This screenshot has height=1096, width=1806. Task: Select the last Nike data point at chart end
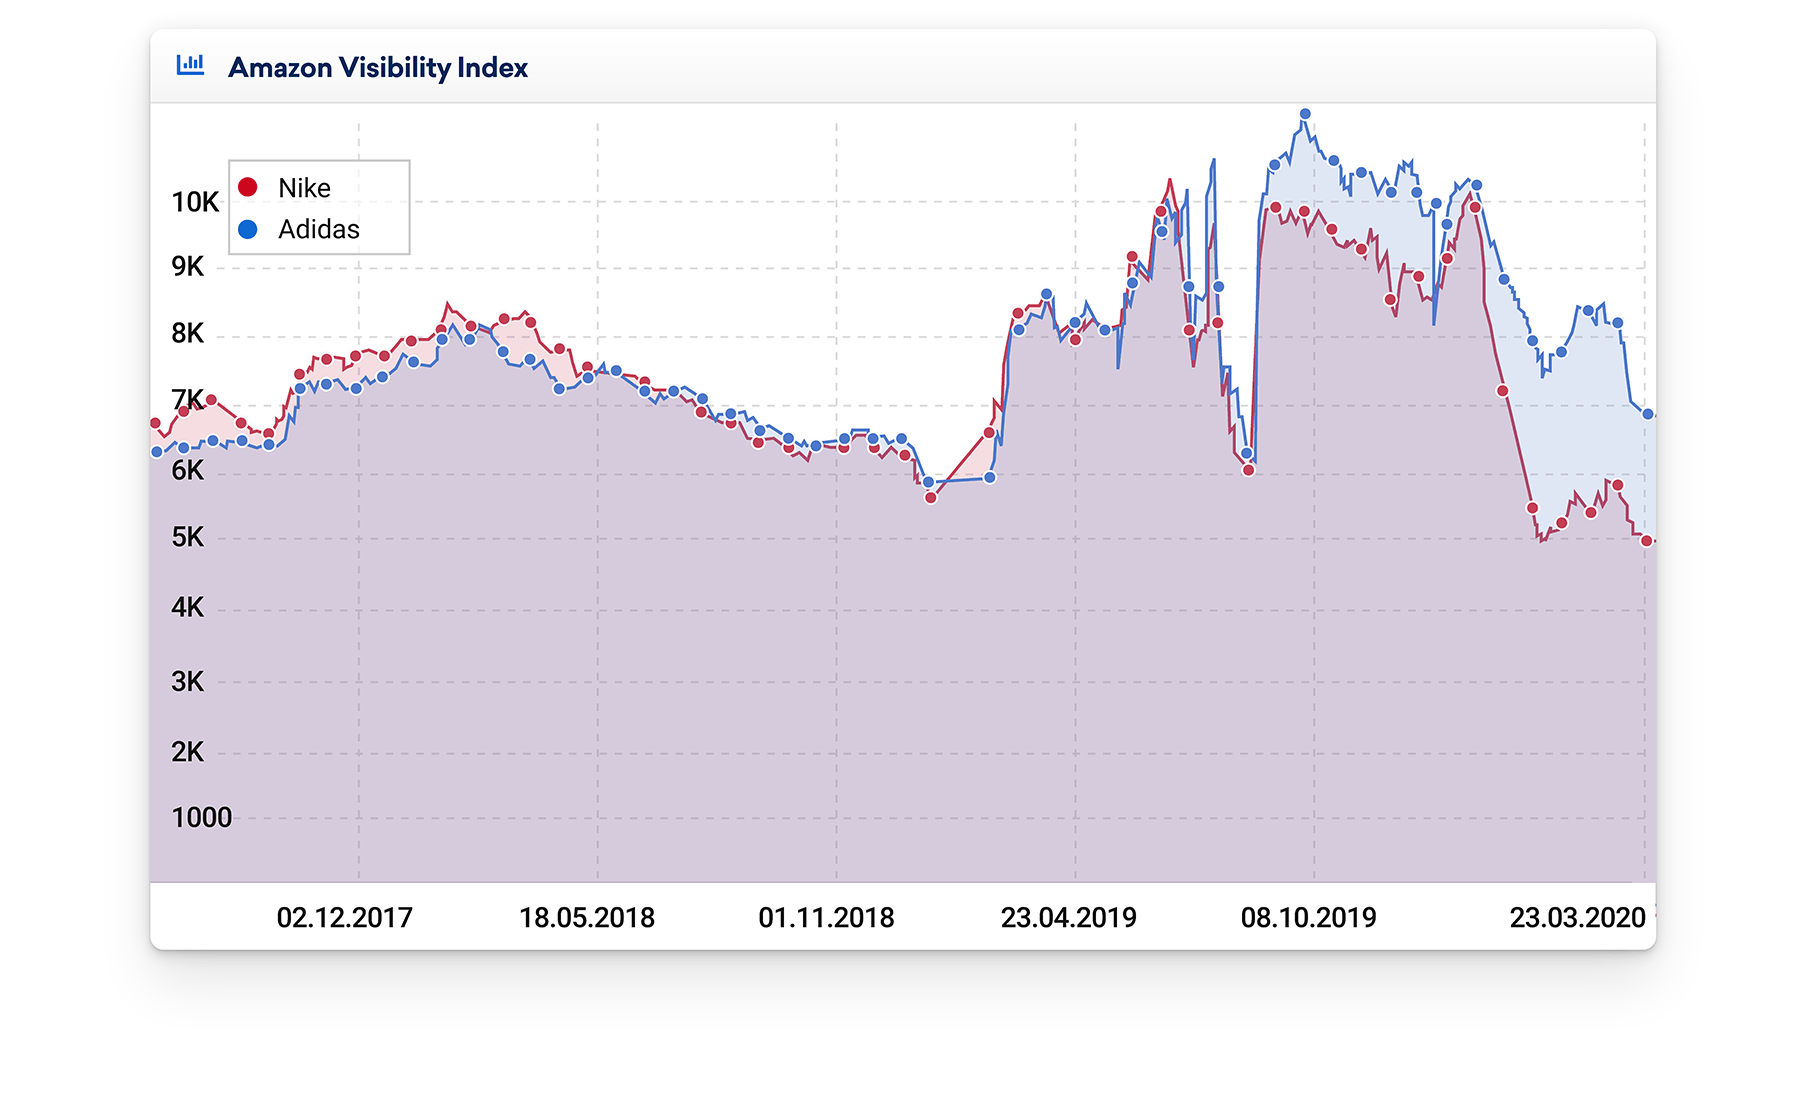[1647, 540]
